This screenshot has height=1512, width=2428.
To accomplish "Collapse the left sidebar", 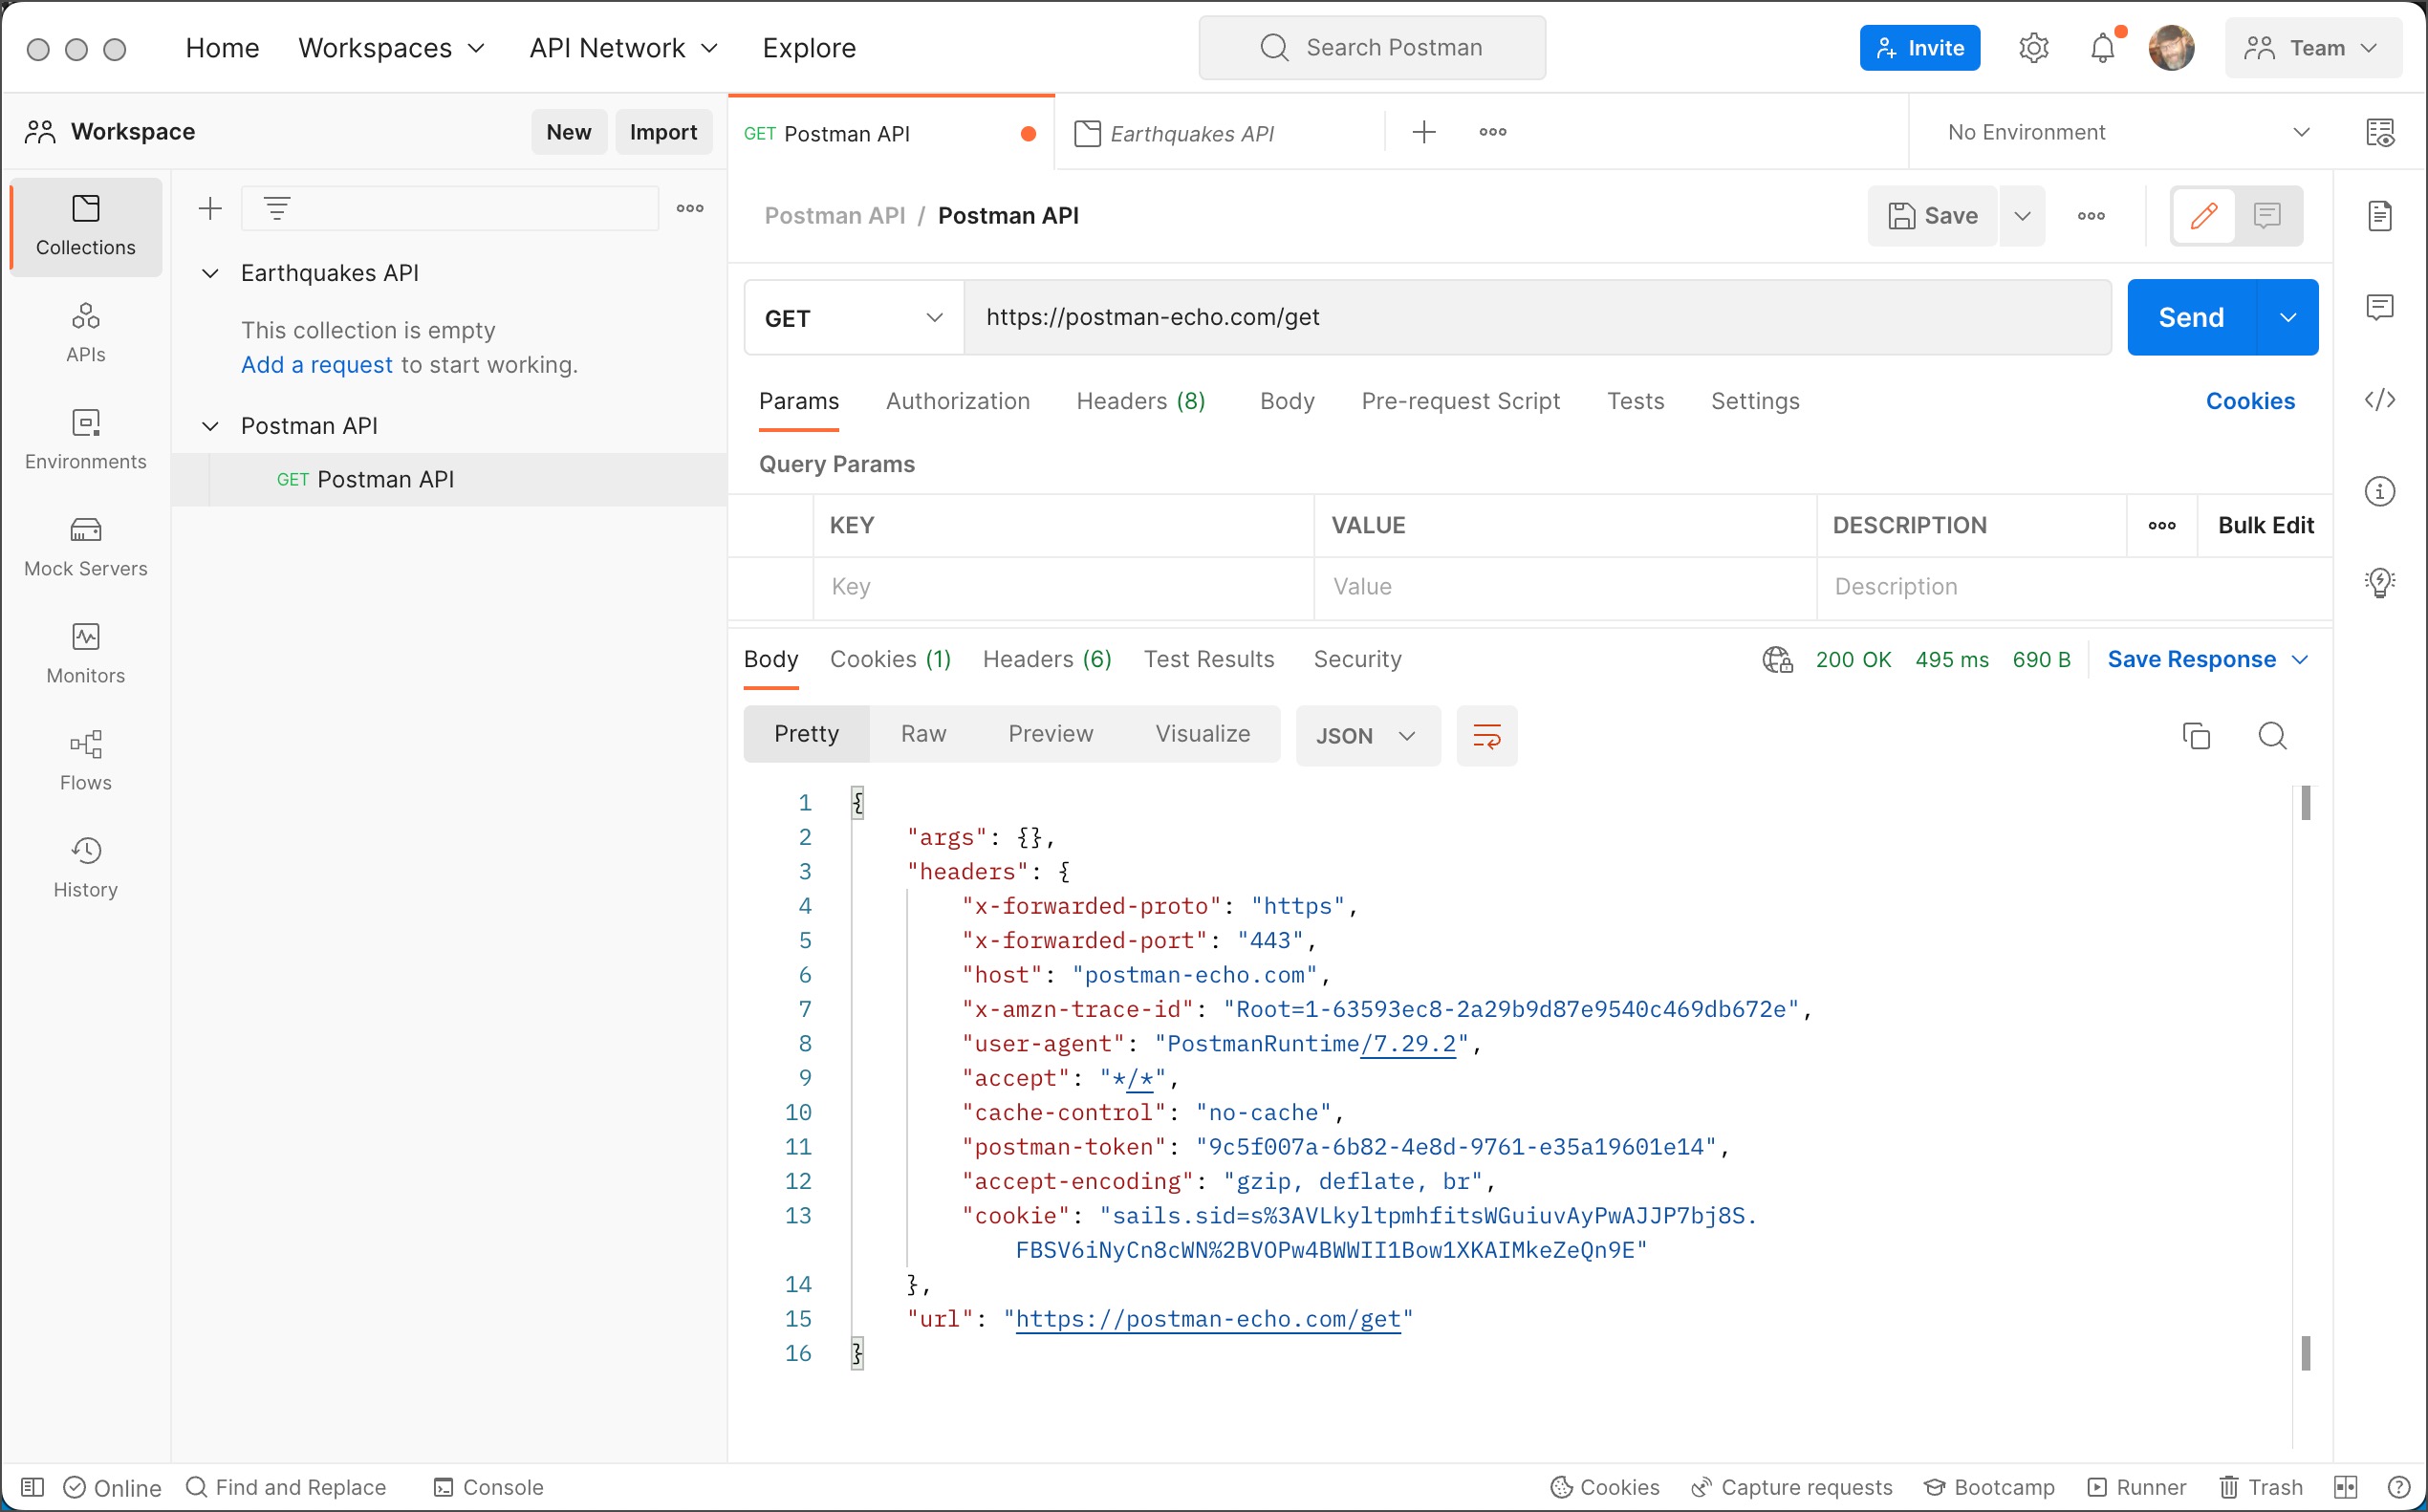I will pyautogui.click(x=32, y=1487).
